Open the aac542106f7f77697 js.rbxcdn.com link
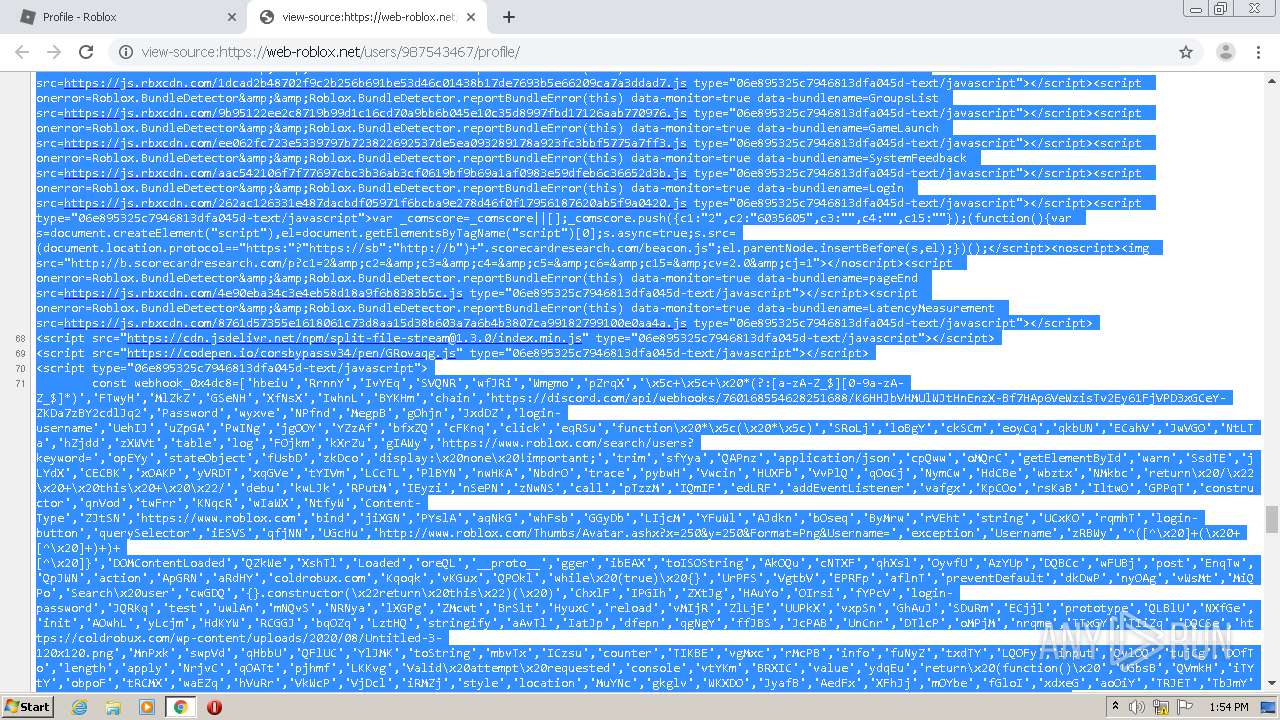This screenshot has height=720, width=1280. (x=375, y=173)
